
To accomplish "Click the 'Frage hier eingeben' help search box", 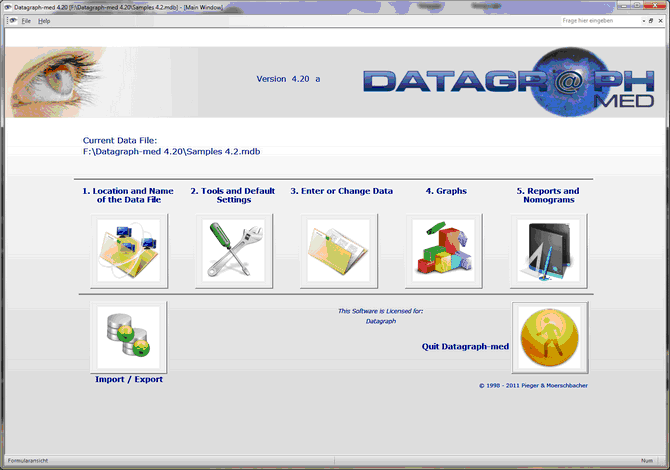I will pyautogui.click(x=600, y=21).
